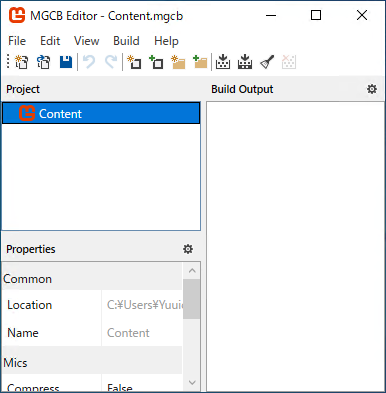386x393 pixels.
Task: Click the New project toolbar icon
Action: coord(21,62)
